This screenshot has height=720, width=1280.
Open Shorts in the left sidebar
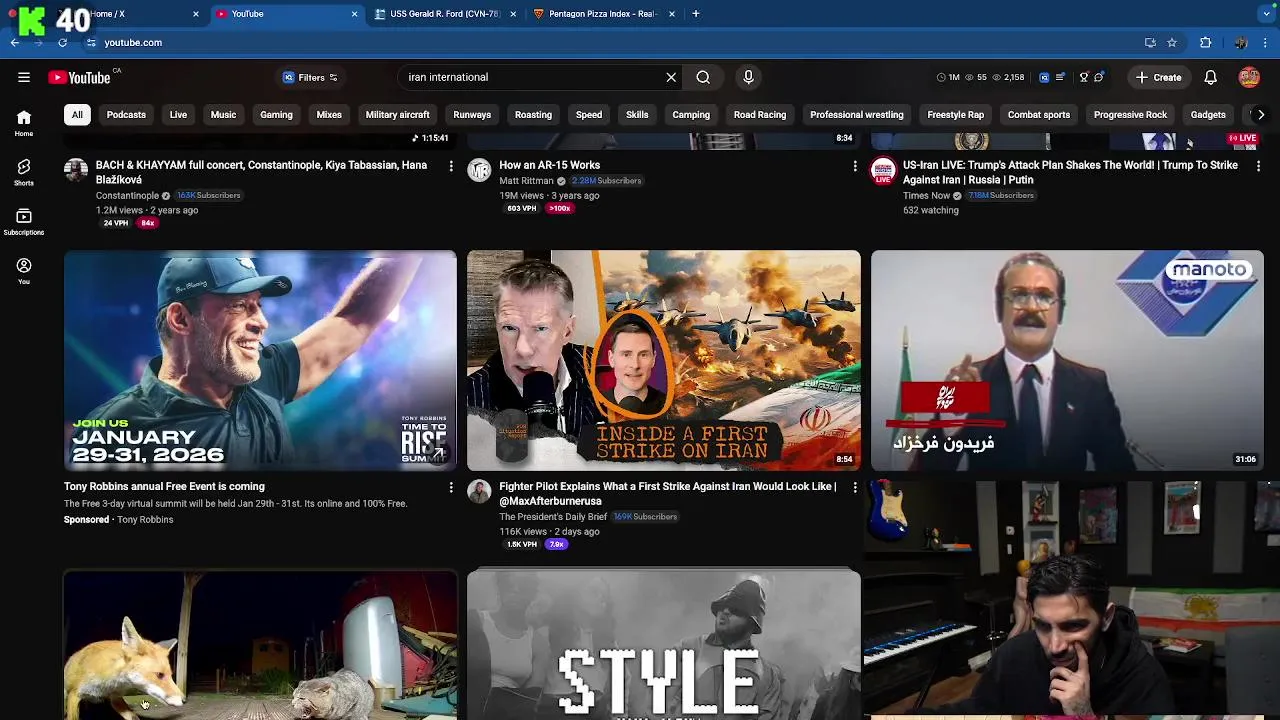point(24,172)
